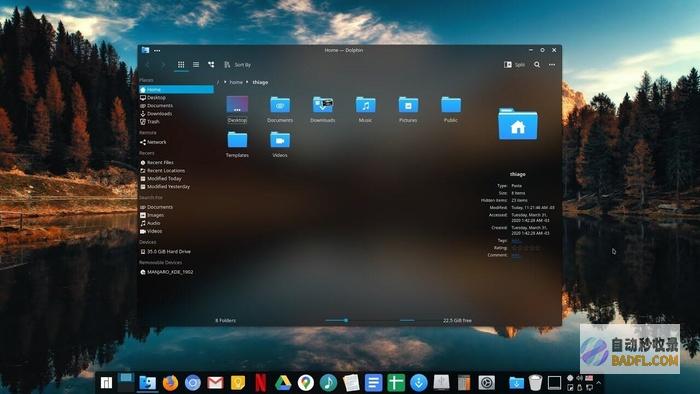Switch Dolphin to compact list view

[196, 65]
